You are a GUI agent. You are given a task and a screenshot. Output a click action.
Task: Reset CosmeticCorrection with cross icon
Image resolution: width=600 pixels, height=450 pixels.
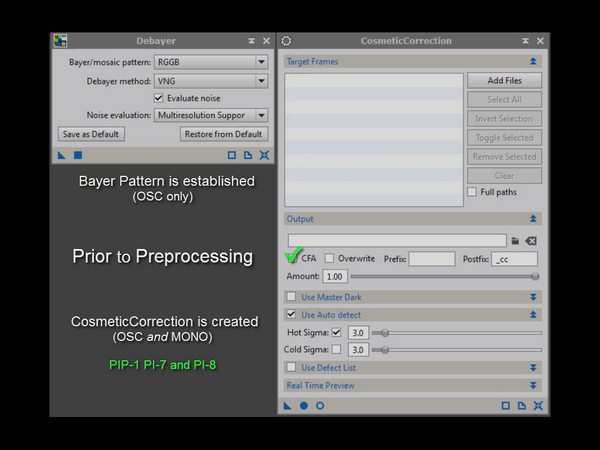point(538,406)
